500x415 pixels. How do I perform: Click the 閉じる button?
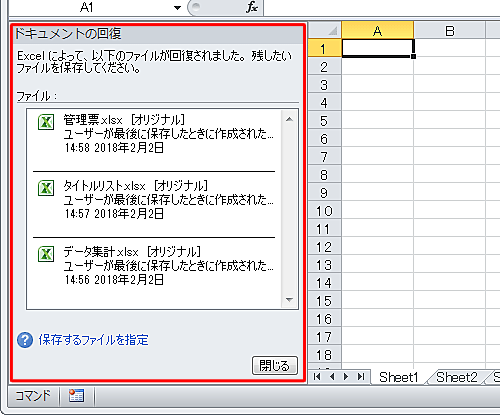pos(275,366)
